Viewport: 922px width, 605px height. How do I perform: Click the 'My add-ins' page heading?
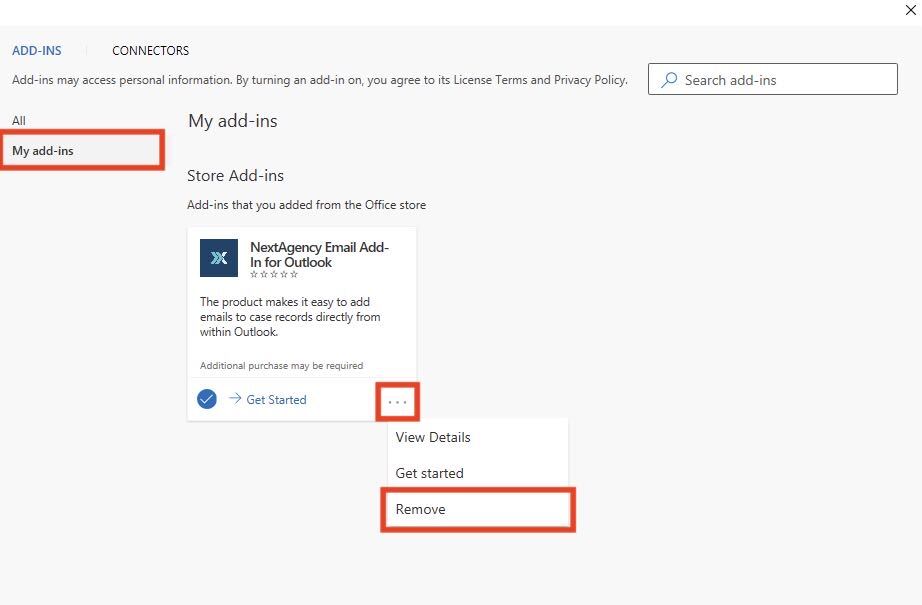(x=232, y=121)
